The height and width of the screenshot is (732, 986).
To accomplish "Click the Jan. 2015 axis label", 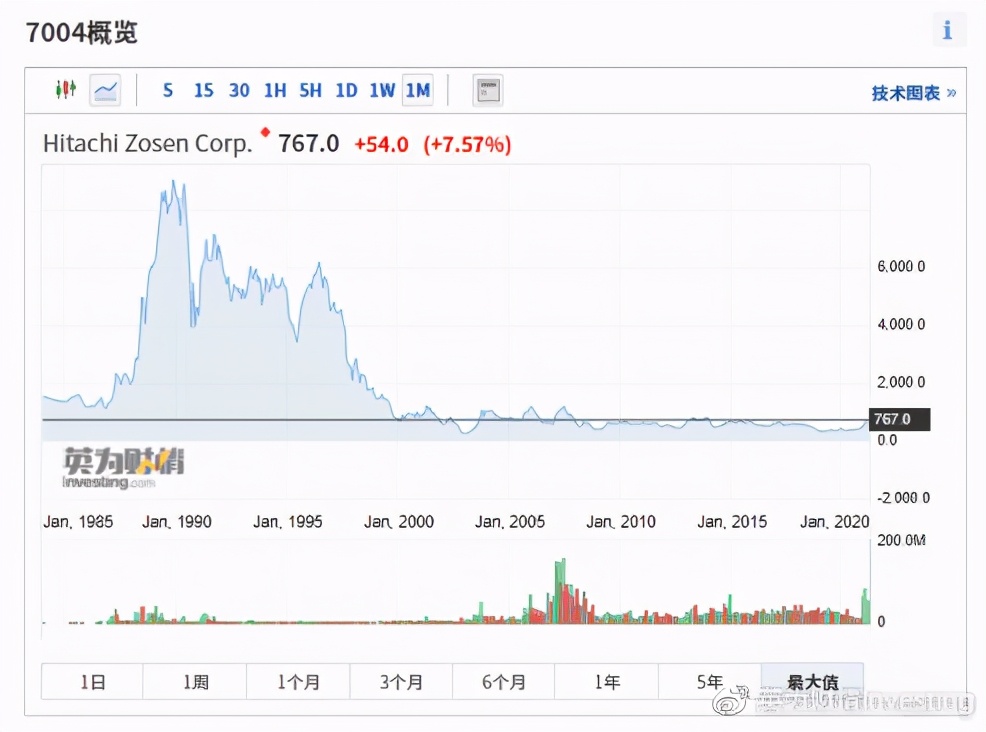I will tap(732, 522).
